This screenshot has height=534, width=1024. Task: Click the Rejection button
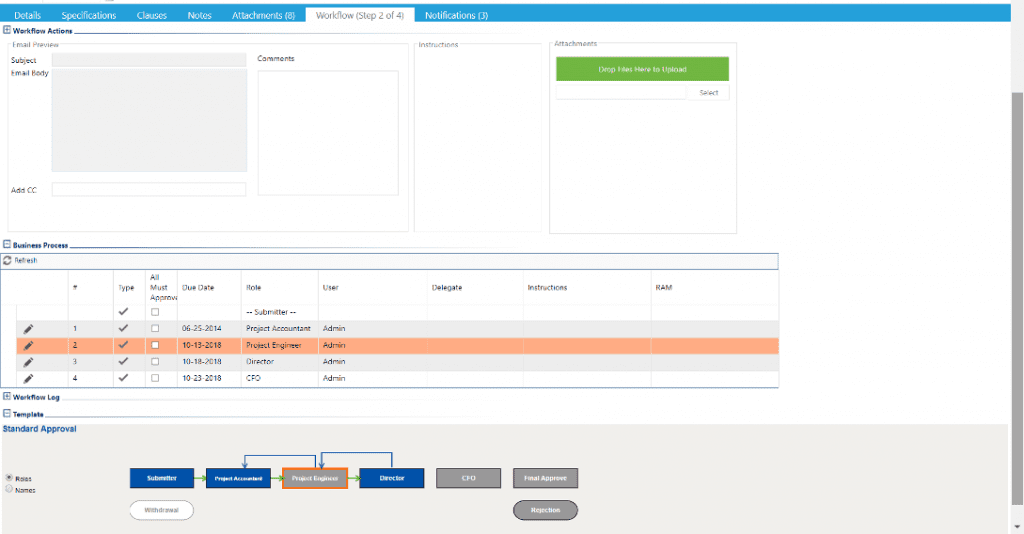point(545,510)
